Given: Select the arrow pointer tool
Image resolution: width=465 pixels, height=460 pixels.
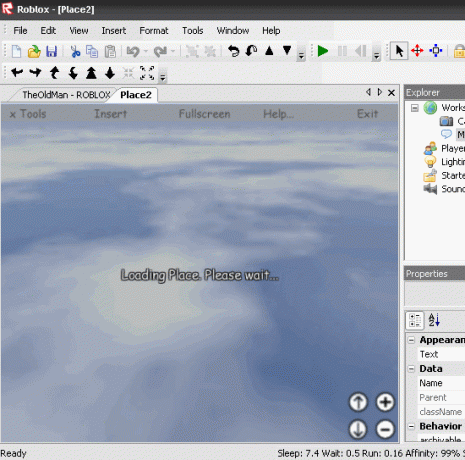Looking at the screenshot, I should (x=399, y=51).
